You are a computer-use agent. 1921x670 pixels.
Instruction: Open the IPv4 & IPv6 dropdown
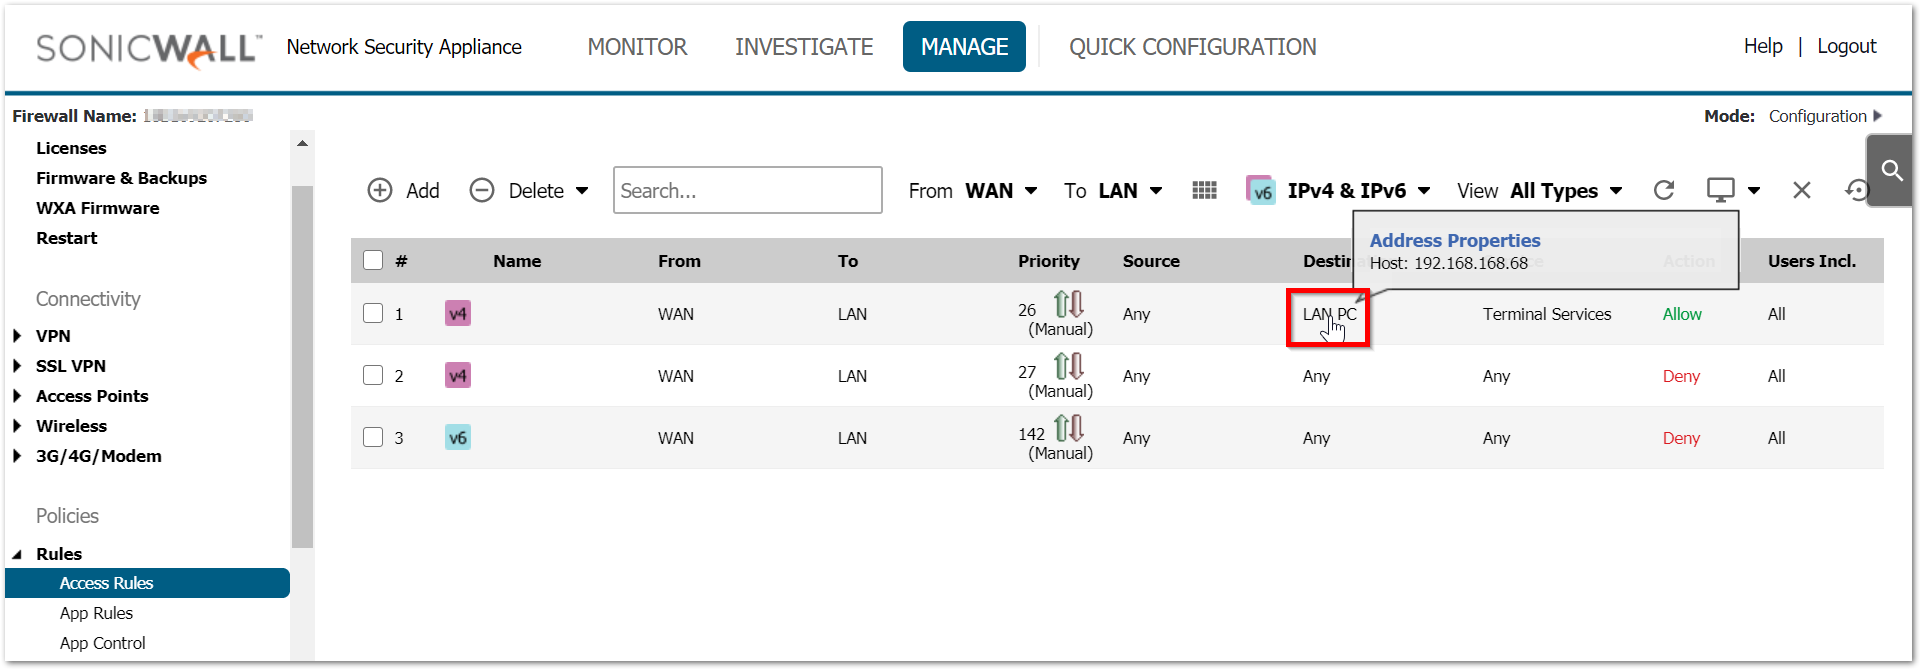[1359, 190]
